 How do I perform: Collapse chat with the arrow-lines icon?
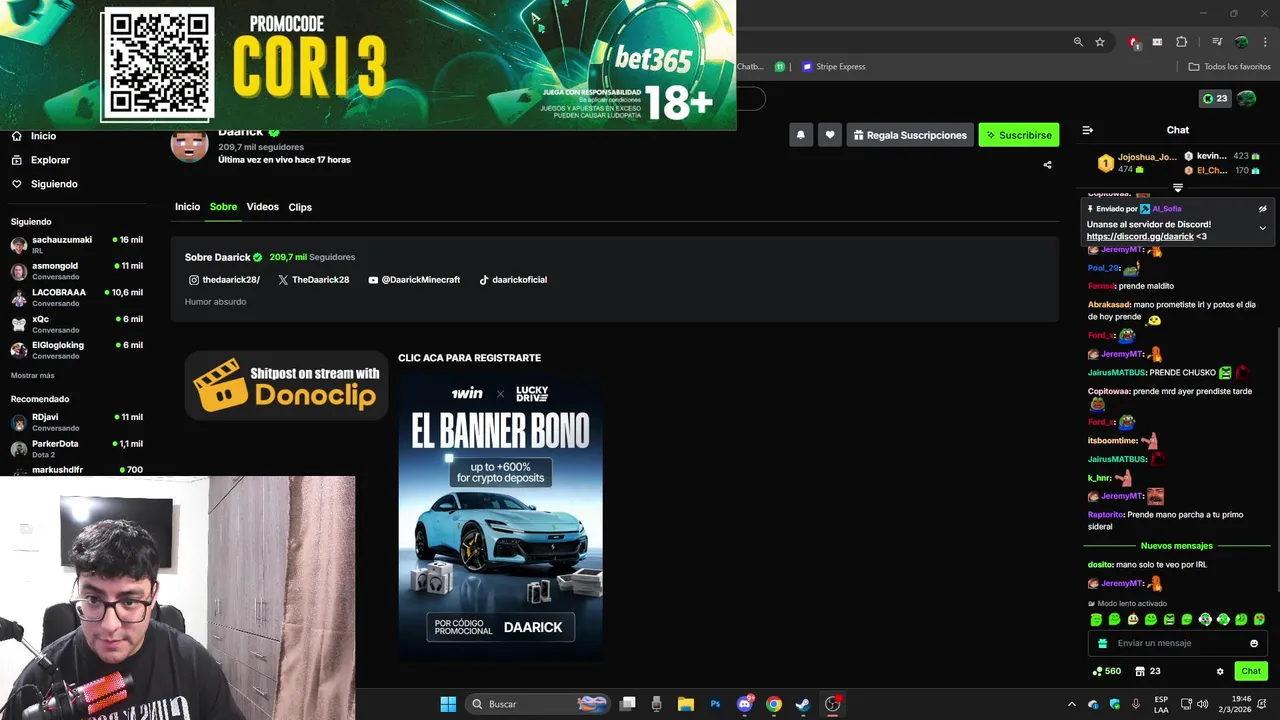(x=1088, y=130)
